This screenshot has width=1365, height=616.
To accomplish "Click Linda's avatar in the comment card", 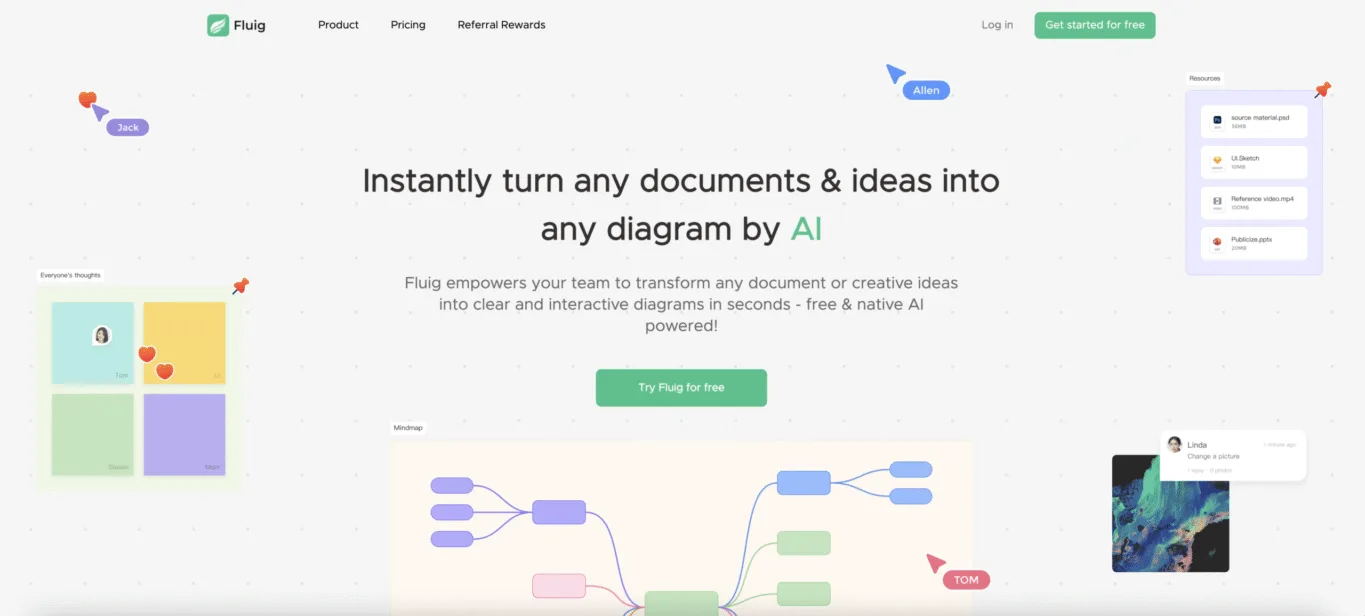I will pos(1175,445).
